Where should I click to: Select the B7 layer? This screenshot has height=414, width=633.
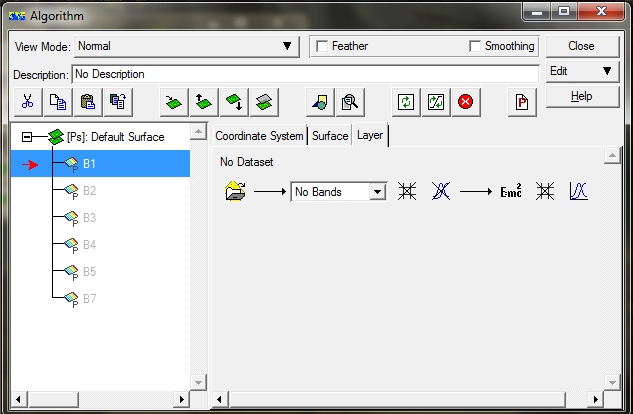coord(89,299)
